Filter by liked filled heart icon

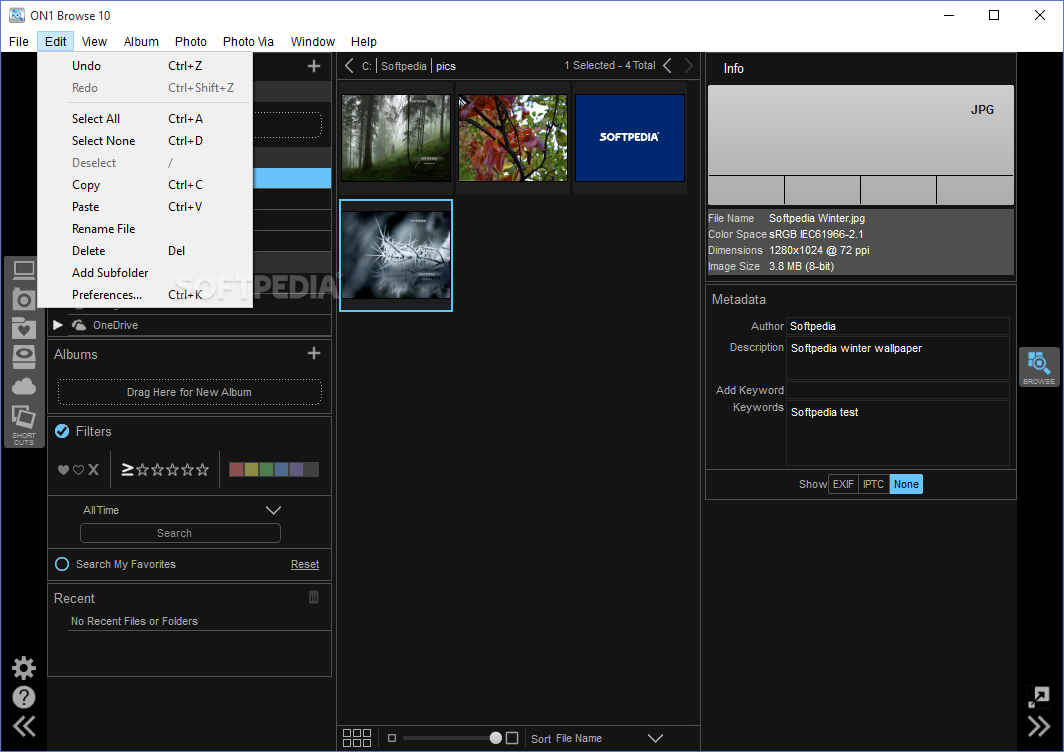pos(63,470)
